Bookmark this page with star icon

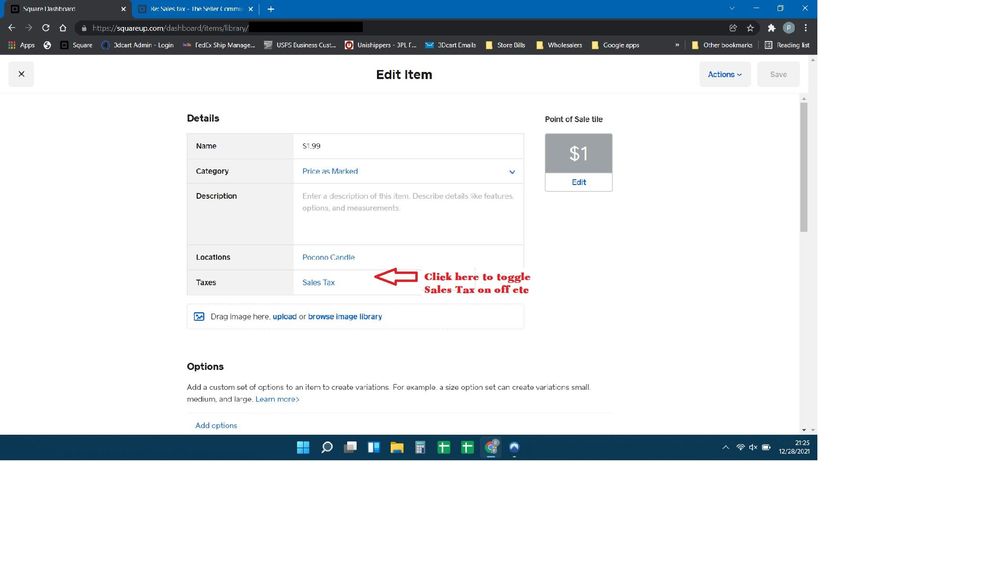click(x=750, y=28)
